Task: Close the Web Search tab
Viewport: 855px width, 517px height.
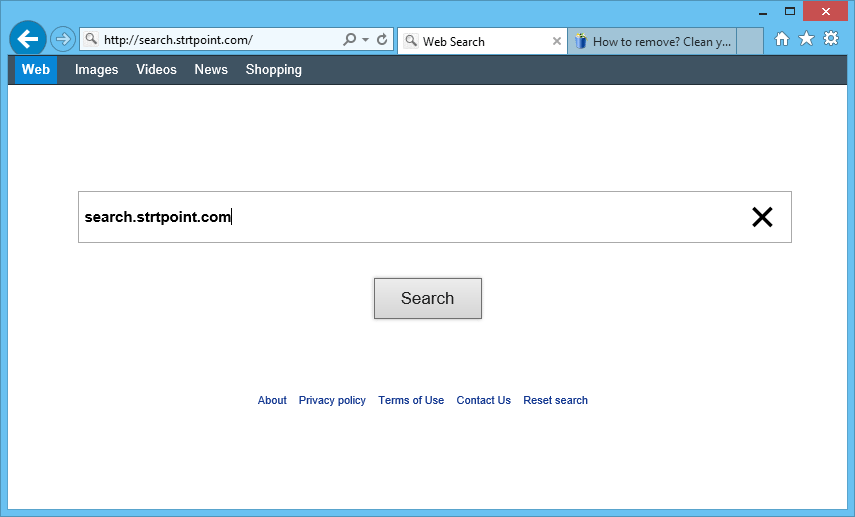Action: click(557, 41)
